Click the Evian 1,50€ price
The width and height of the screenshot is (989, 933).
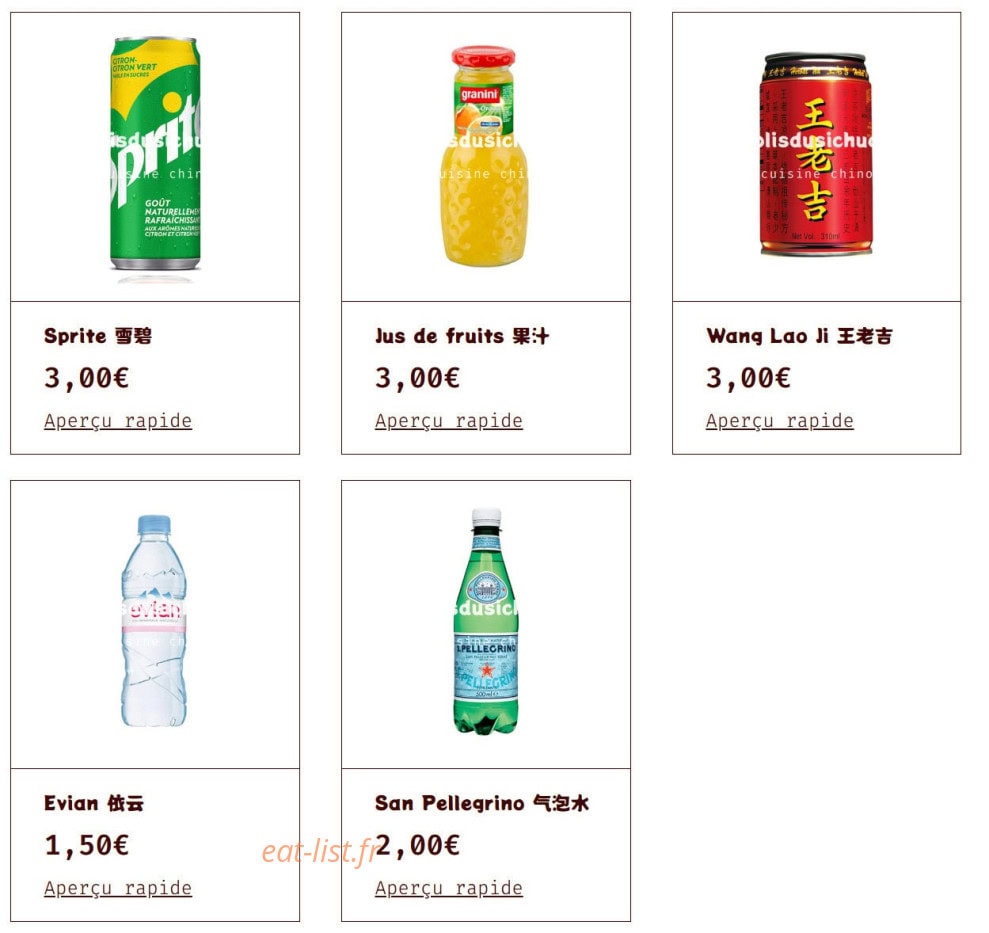86,846
